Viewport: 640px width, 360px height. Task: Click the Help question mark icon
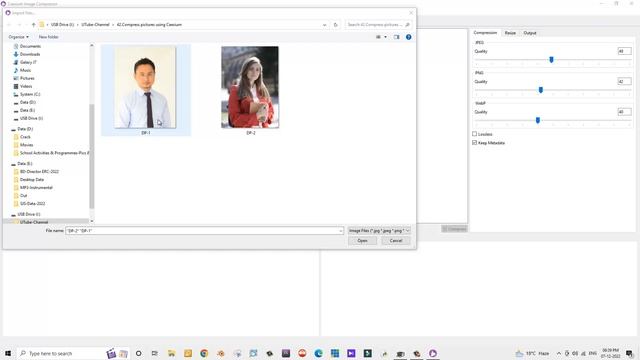408,37
